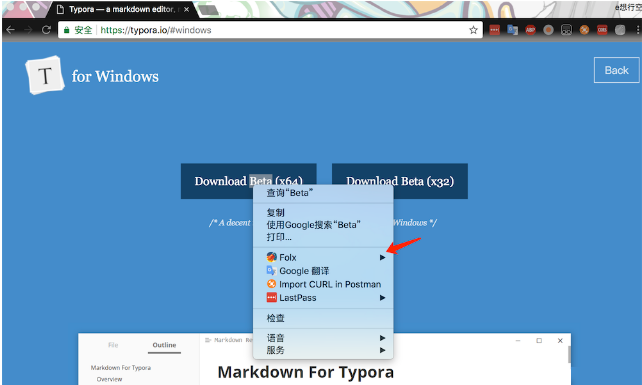Click the Google Translate extension icon
Viewport: 642px width, 385px height.
point(513,30)
